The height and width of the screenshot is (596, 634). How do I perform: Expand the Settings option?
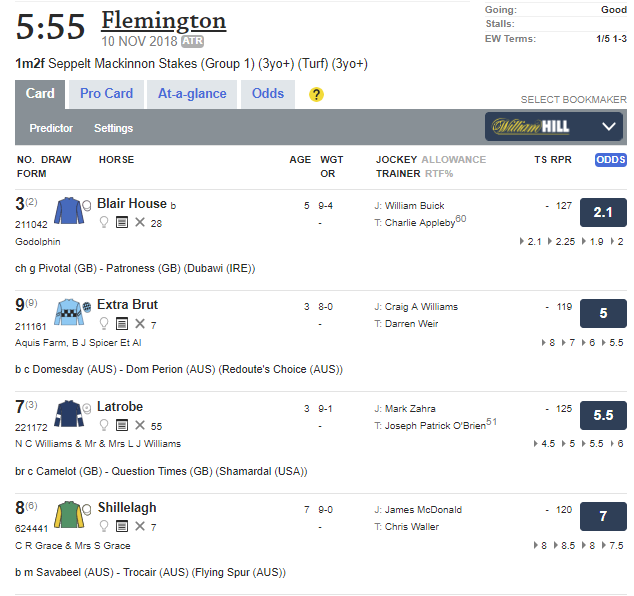click(x=113, y=128)
